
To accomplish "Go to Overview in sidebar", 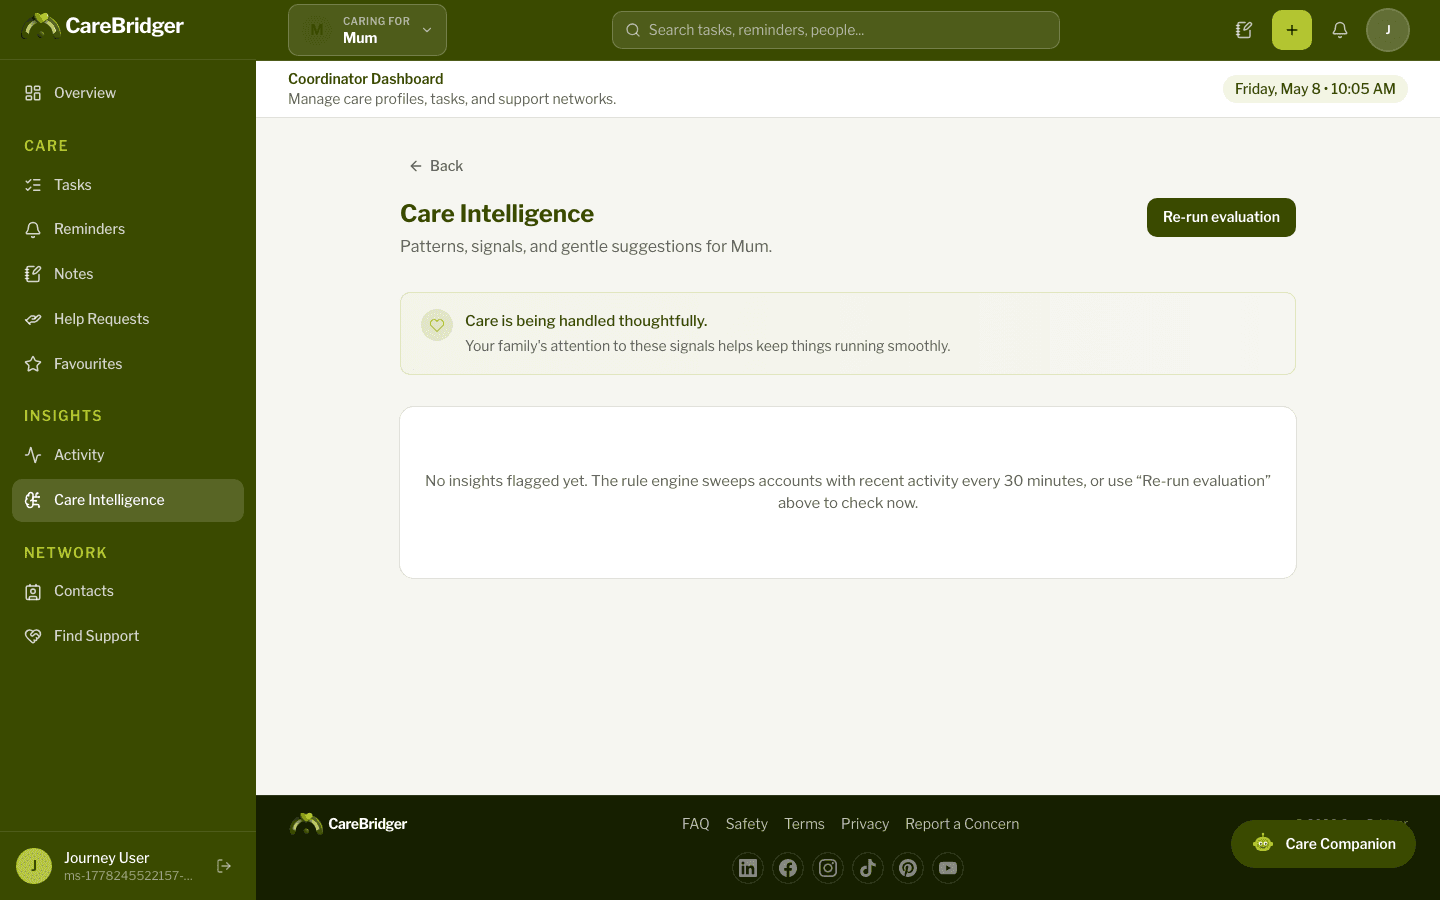I will 128,93.
